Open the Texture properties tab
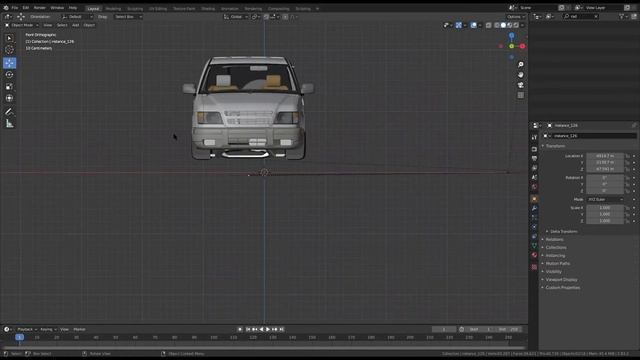 tap(534, 267)
